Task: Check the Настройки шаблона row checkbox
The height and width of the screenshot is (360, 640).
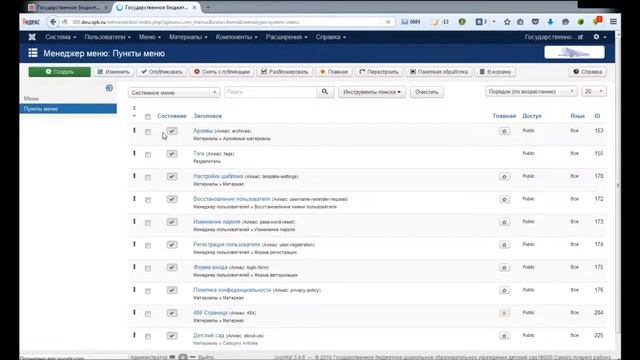Action: point(148,178)
